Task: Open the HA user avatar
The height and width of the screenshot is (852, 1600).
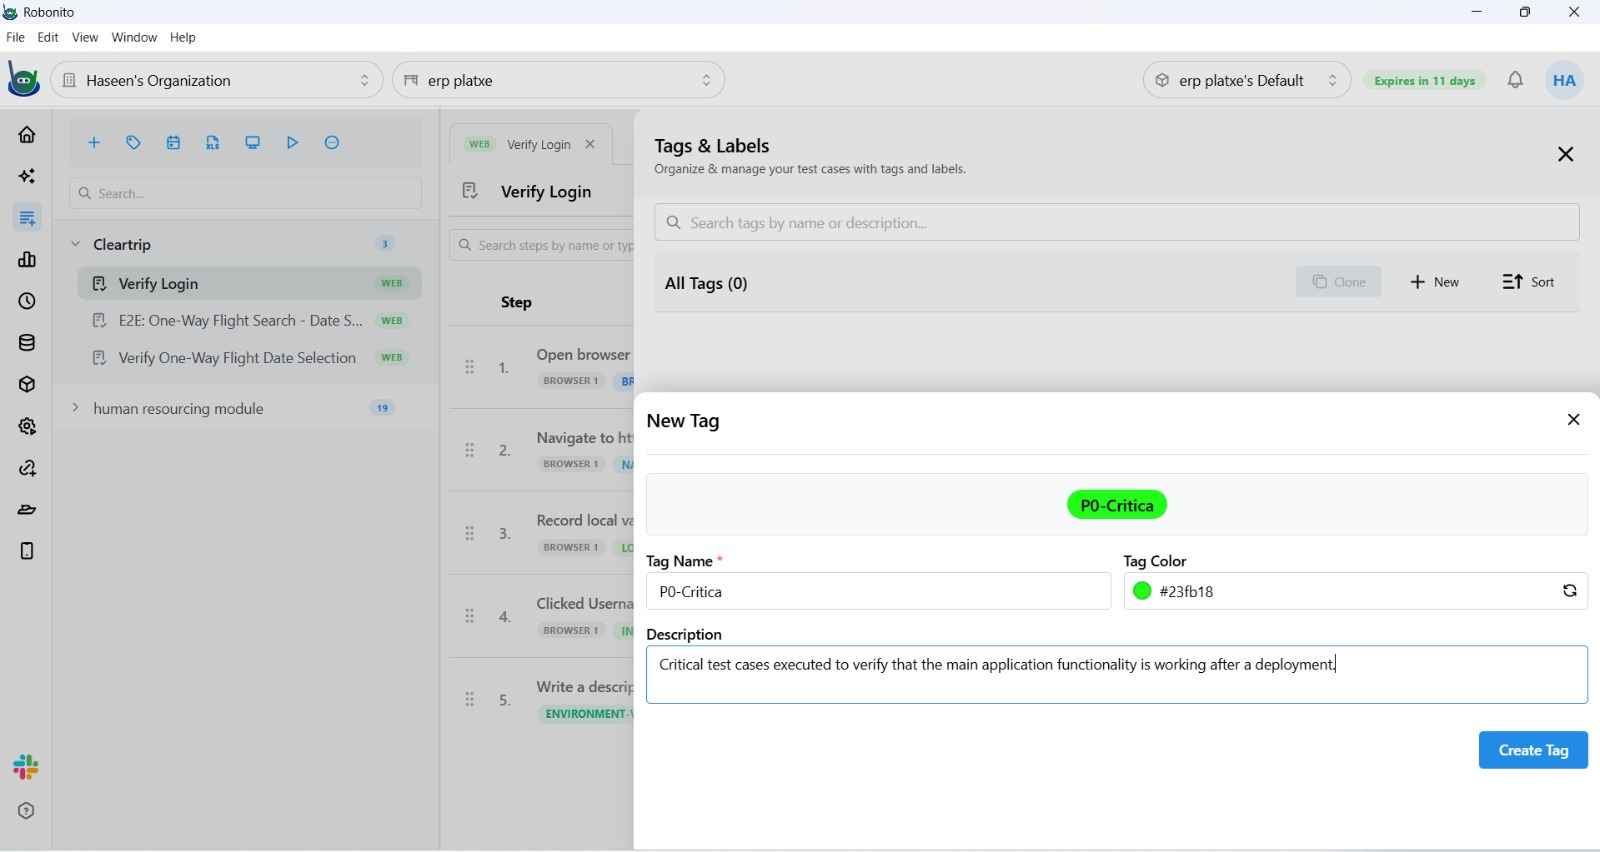Action: [x=1564, y=80]
